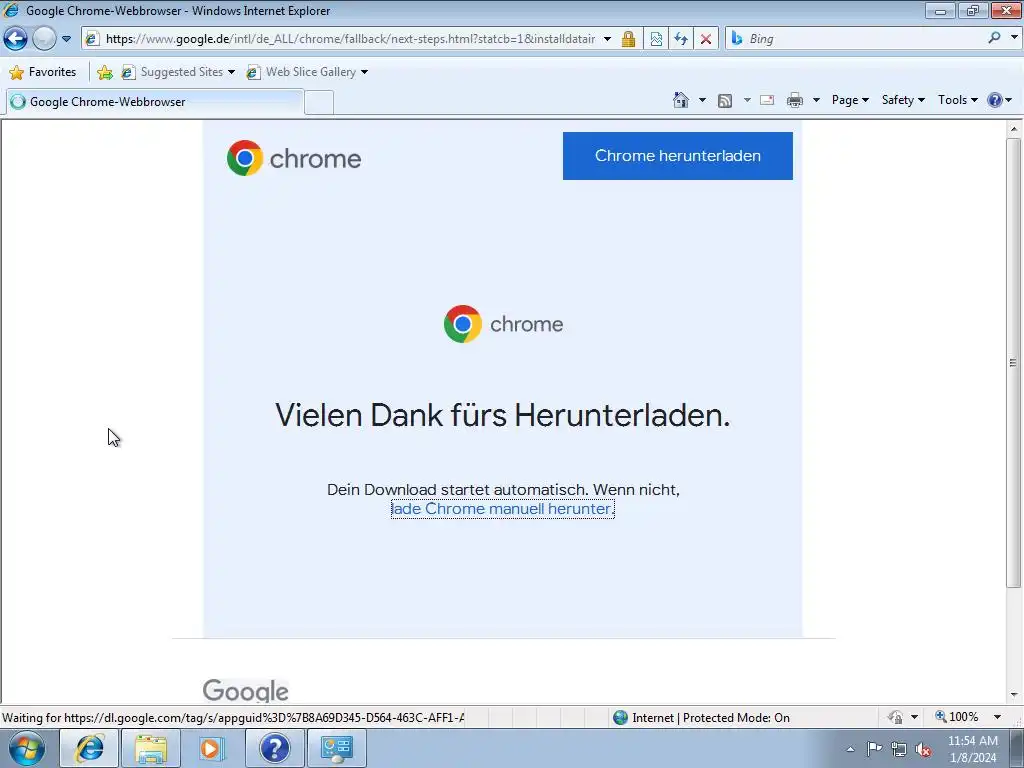Open the Windows Start menu
1024x768 pixels.
(27, 748)
